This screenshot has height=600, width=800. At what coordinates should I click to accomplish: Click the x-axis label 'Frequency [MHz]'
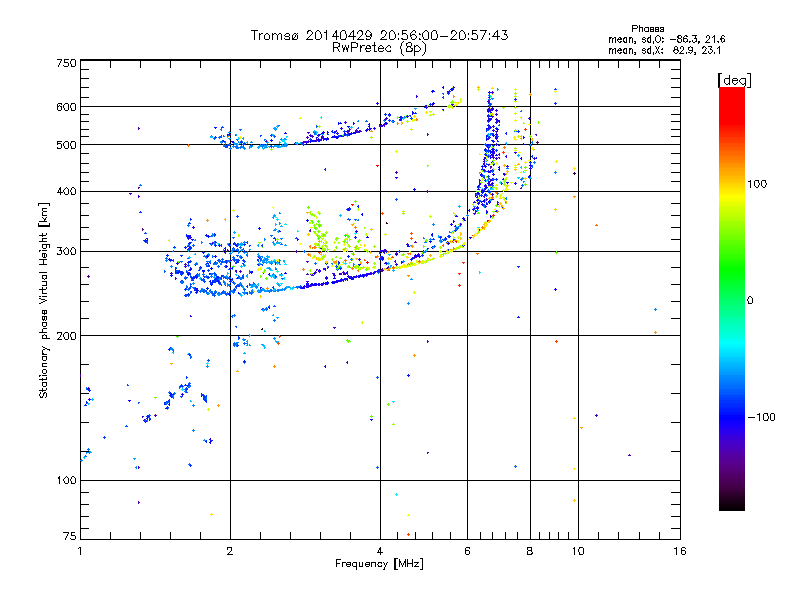[x=379, y=564]
